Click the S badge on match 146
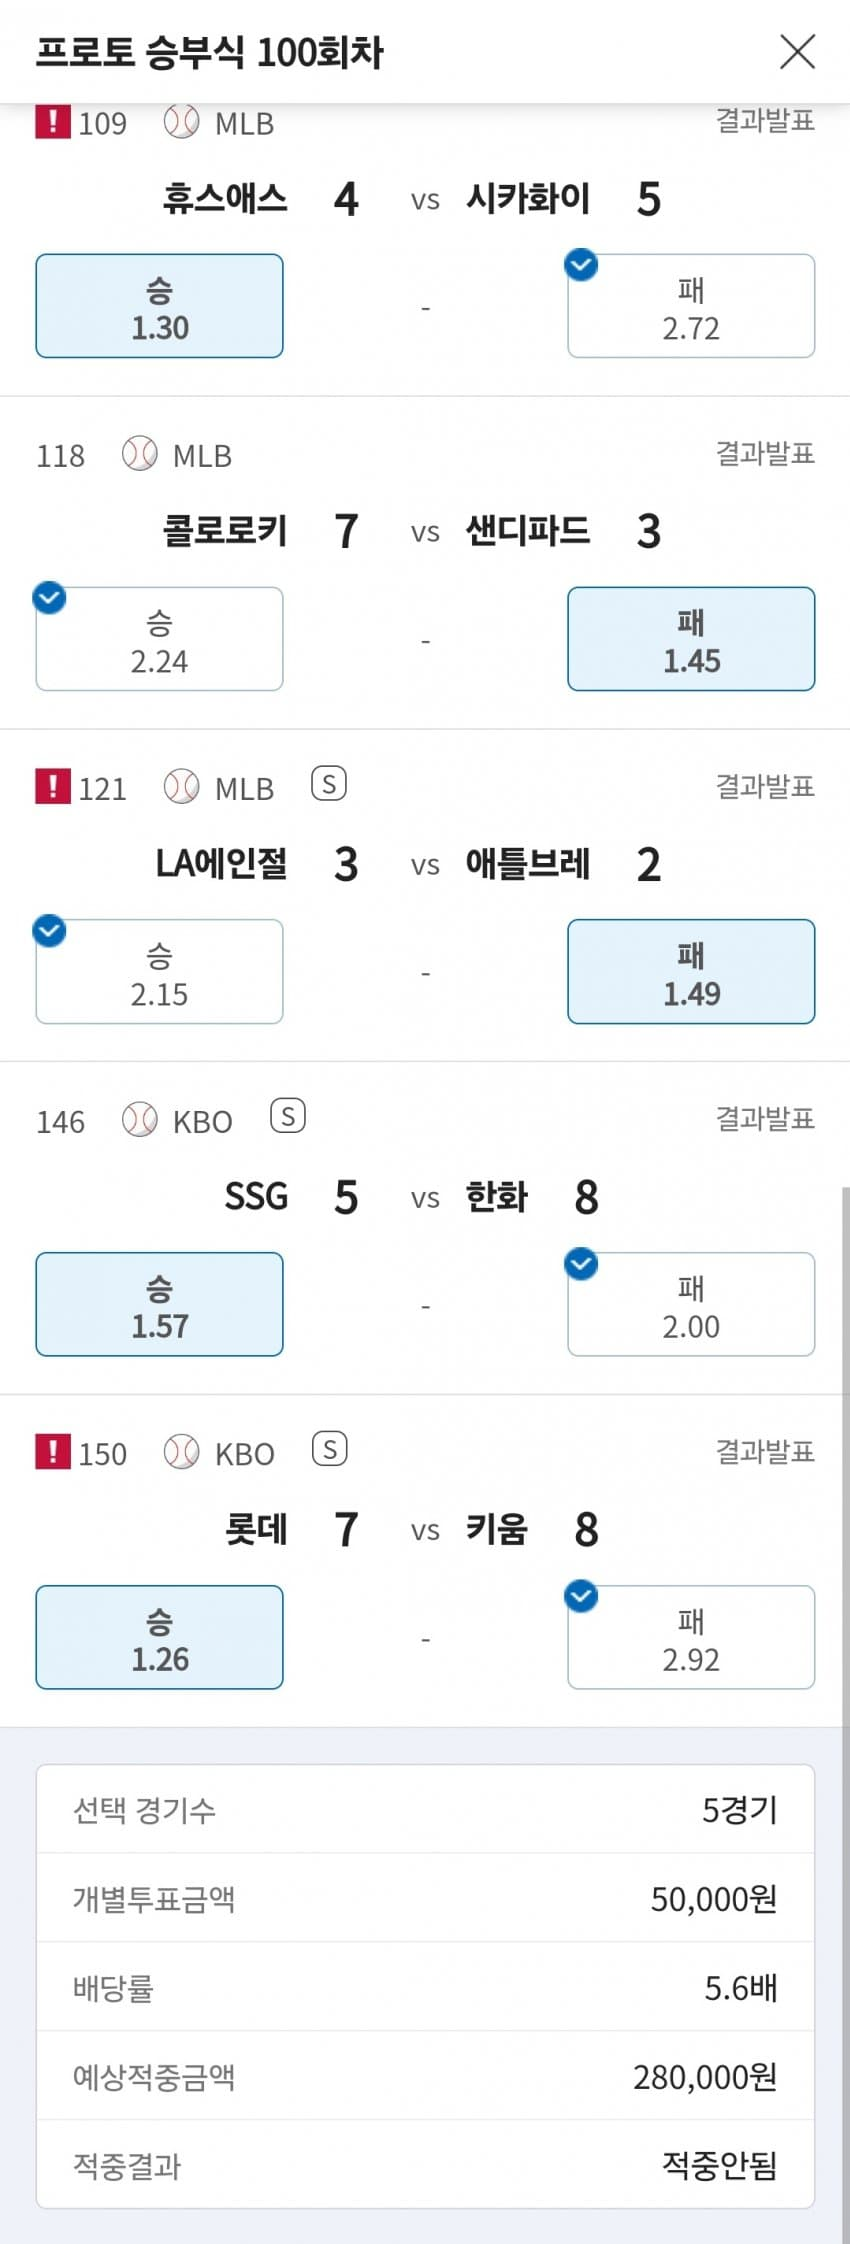This screenshot has height=2244, width=850. point(288,1116)
